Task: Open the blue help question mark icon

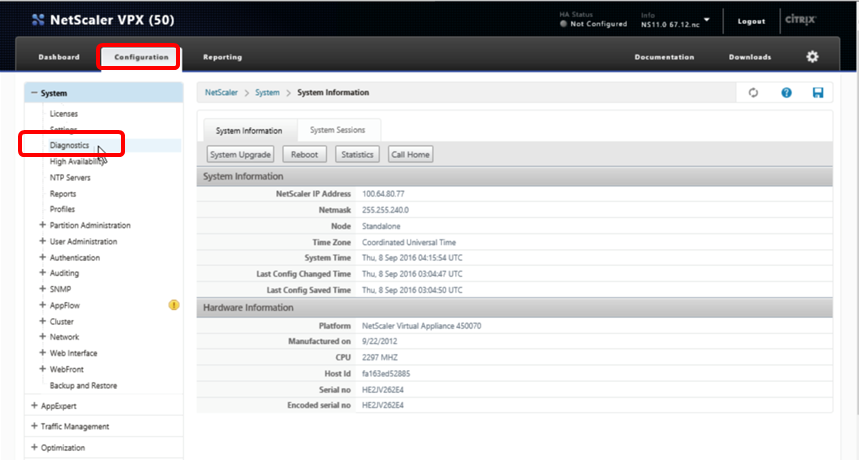Action: 786,93
